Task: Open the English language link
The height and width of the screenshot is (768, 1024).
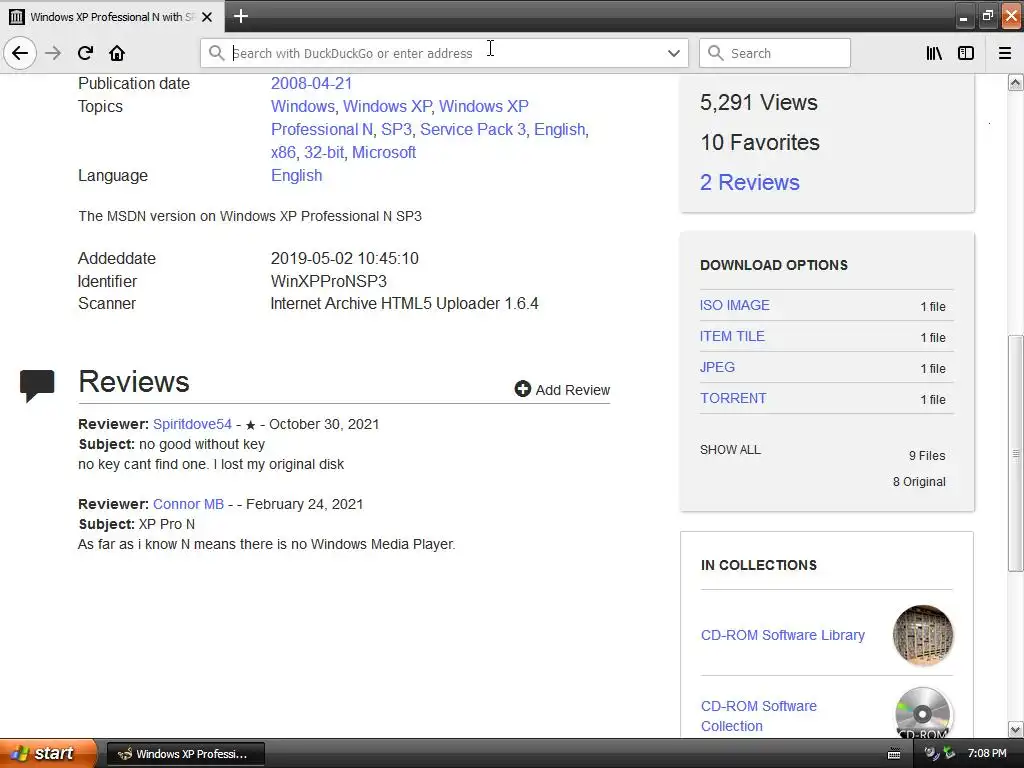Action: point(296,175)
